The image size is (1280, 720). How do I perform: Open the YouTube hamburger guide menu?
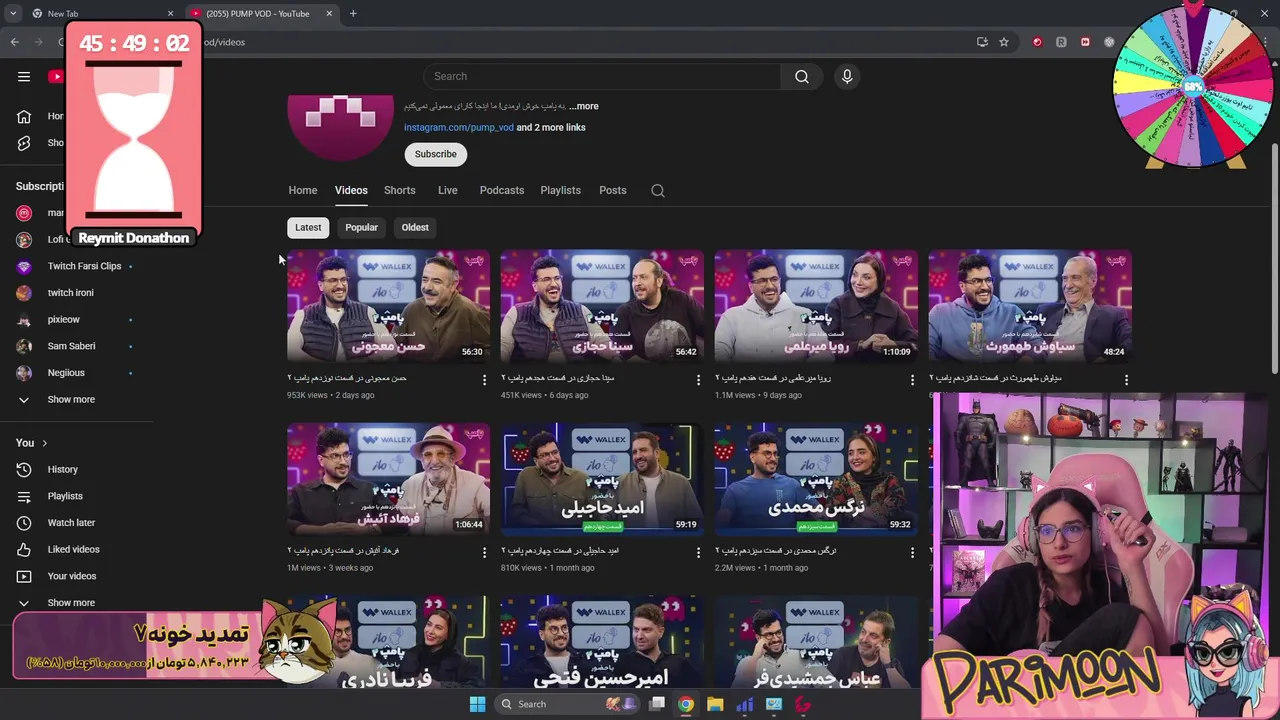24,76
